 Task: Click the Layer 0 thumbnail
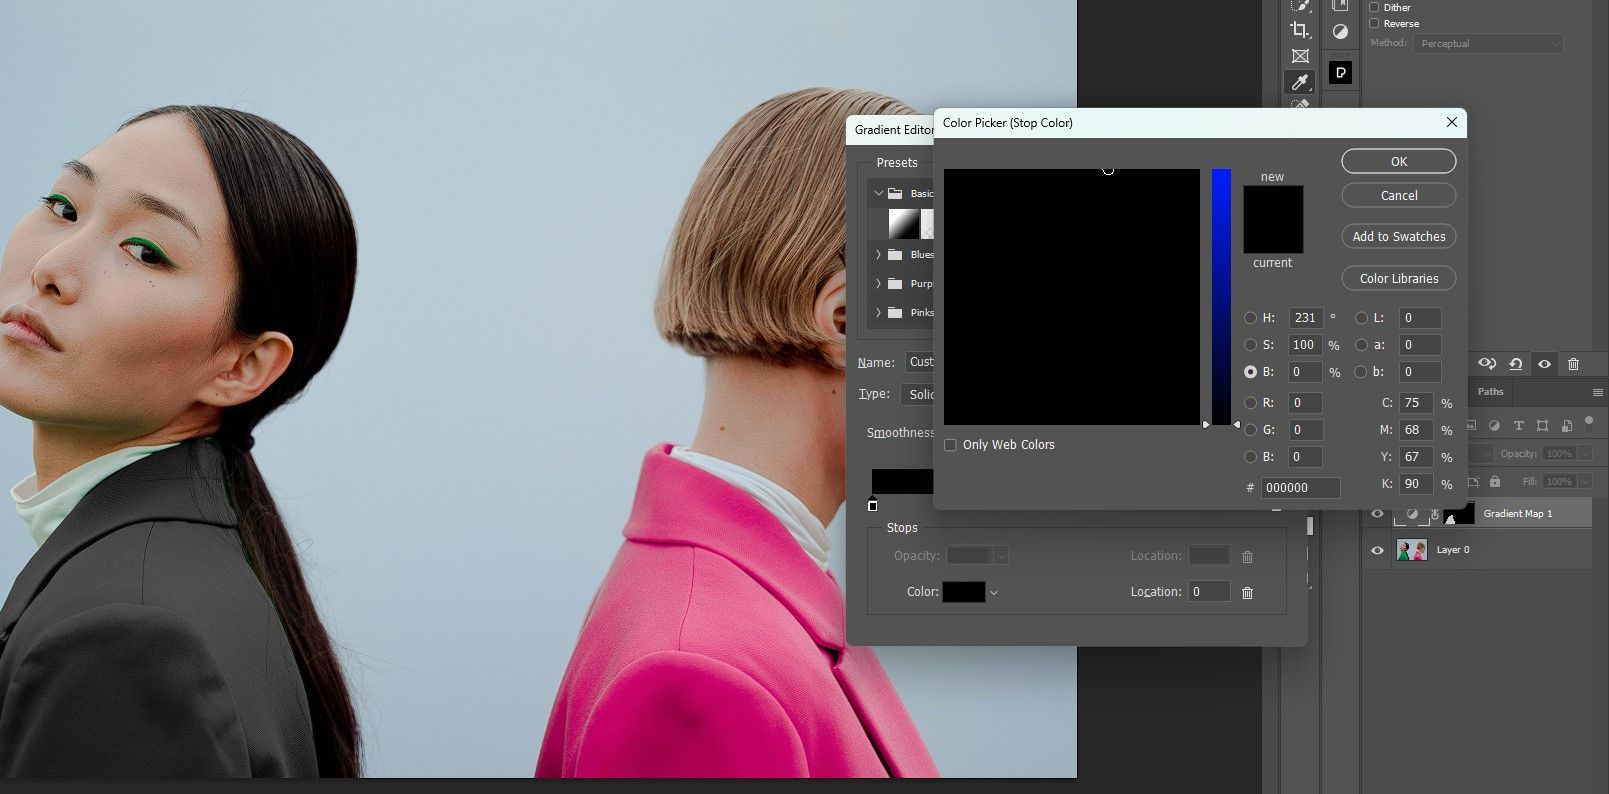pyautogui.click(x=1412, y=550)
